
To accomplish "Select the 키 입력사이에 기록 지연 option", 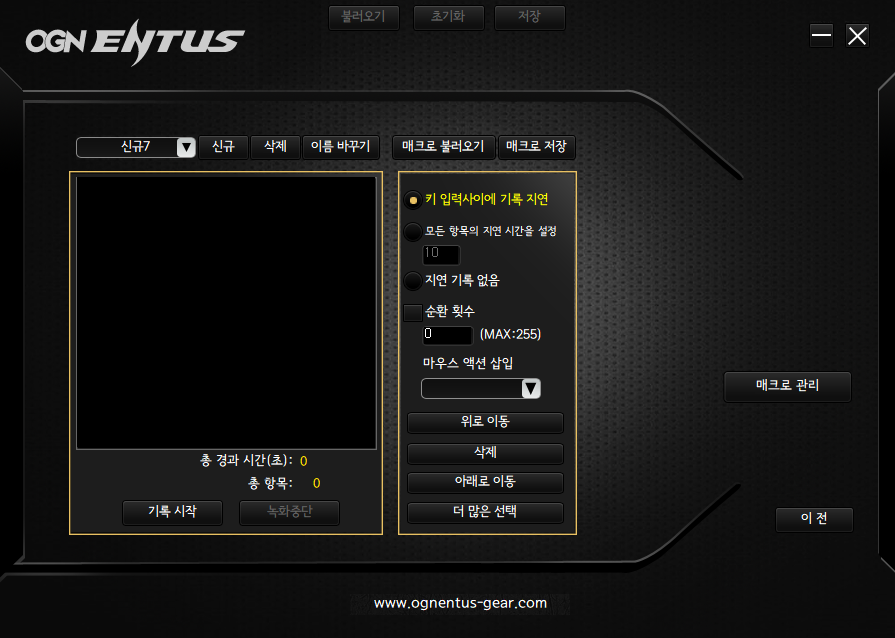I will (413, 200).
